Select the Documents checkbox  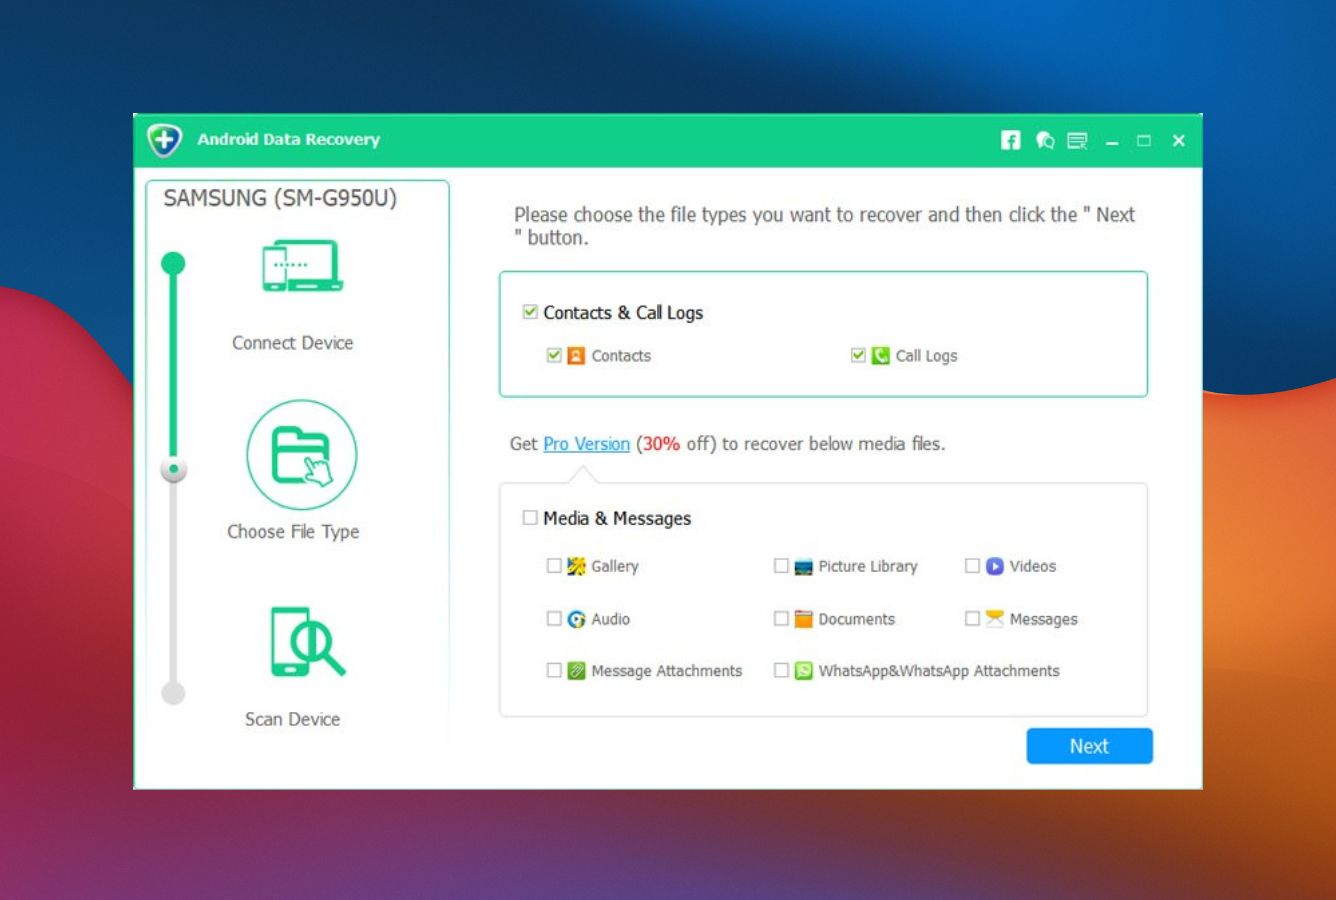781,619
